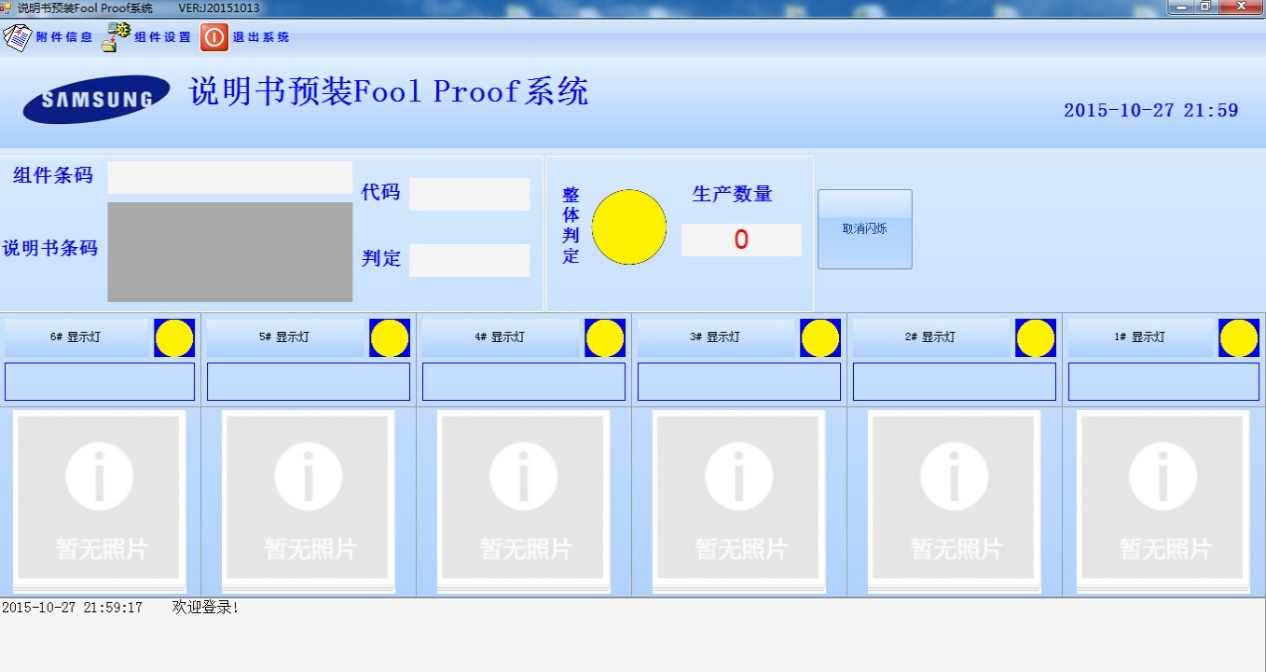Viewport: 1266px width, 672px height.
Task: Click the date-time text 2015-10-27 21:59
Action: (x=1151, y=110)
